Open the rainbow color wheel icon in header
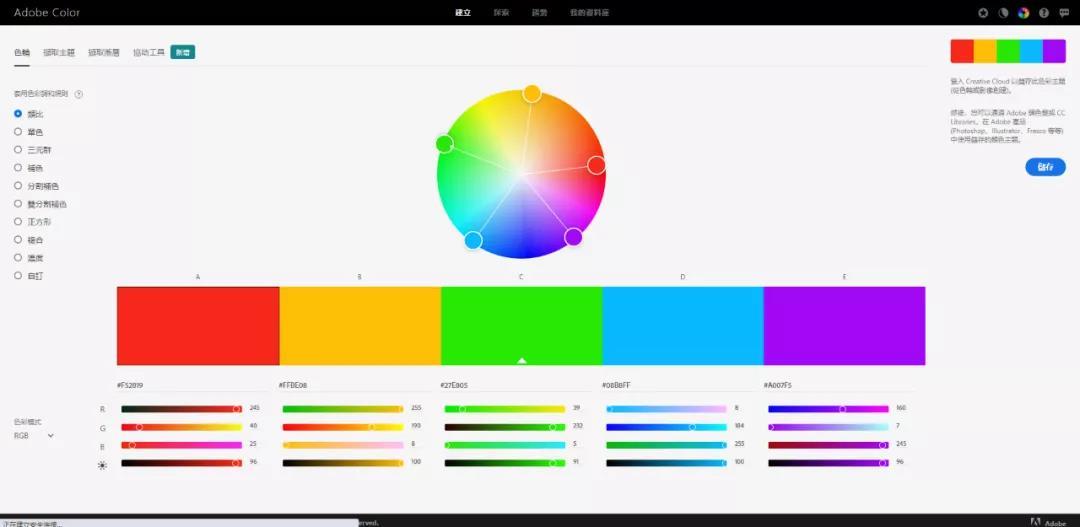1080x527 pixels. (x=1023, y=13)
